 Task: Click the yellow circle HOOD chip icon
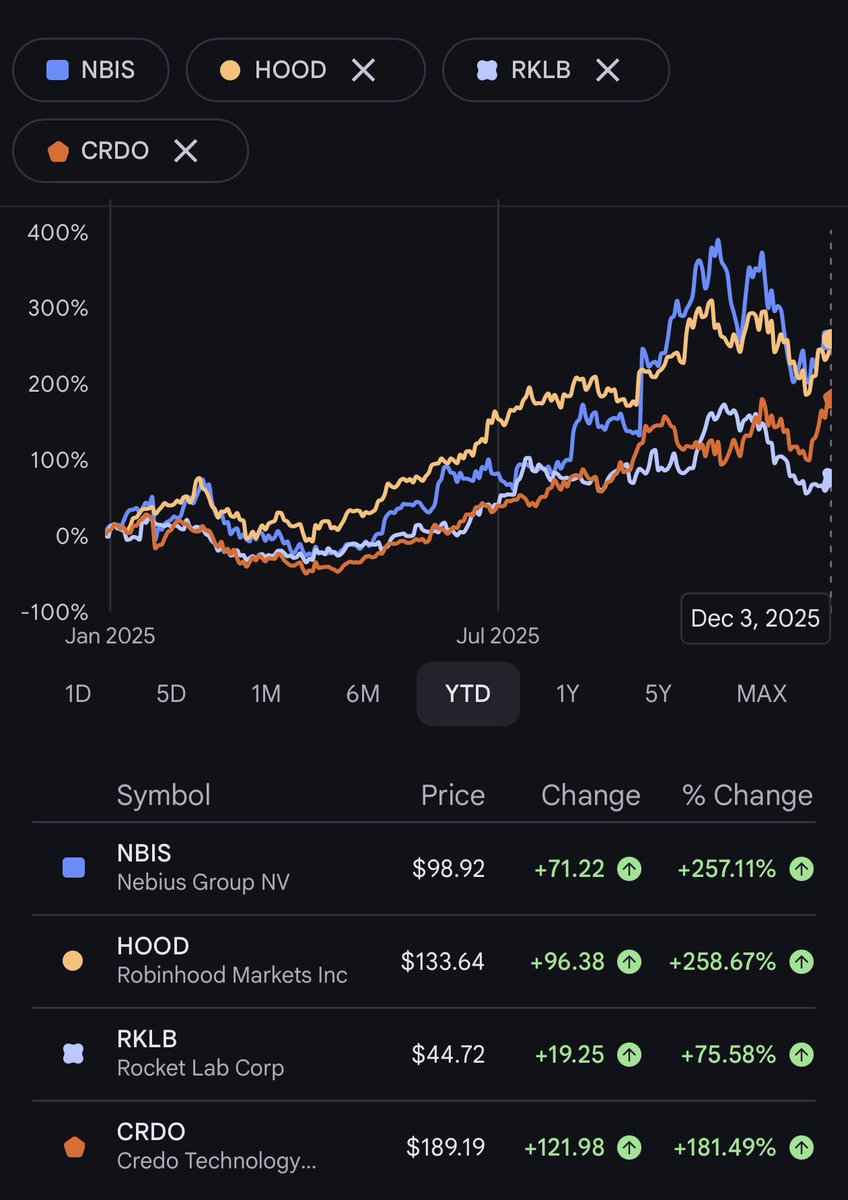pos(230,70)
